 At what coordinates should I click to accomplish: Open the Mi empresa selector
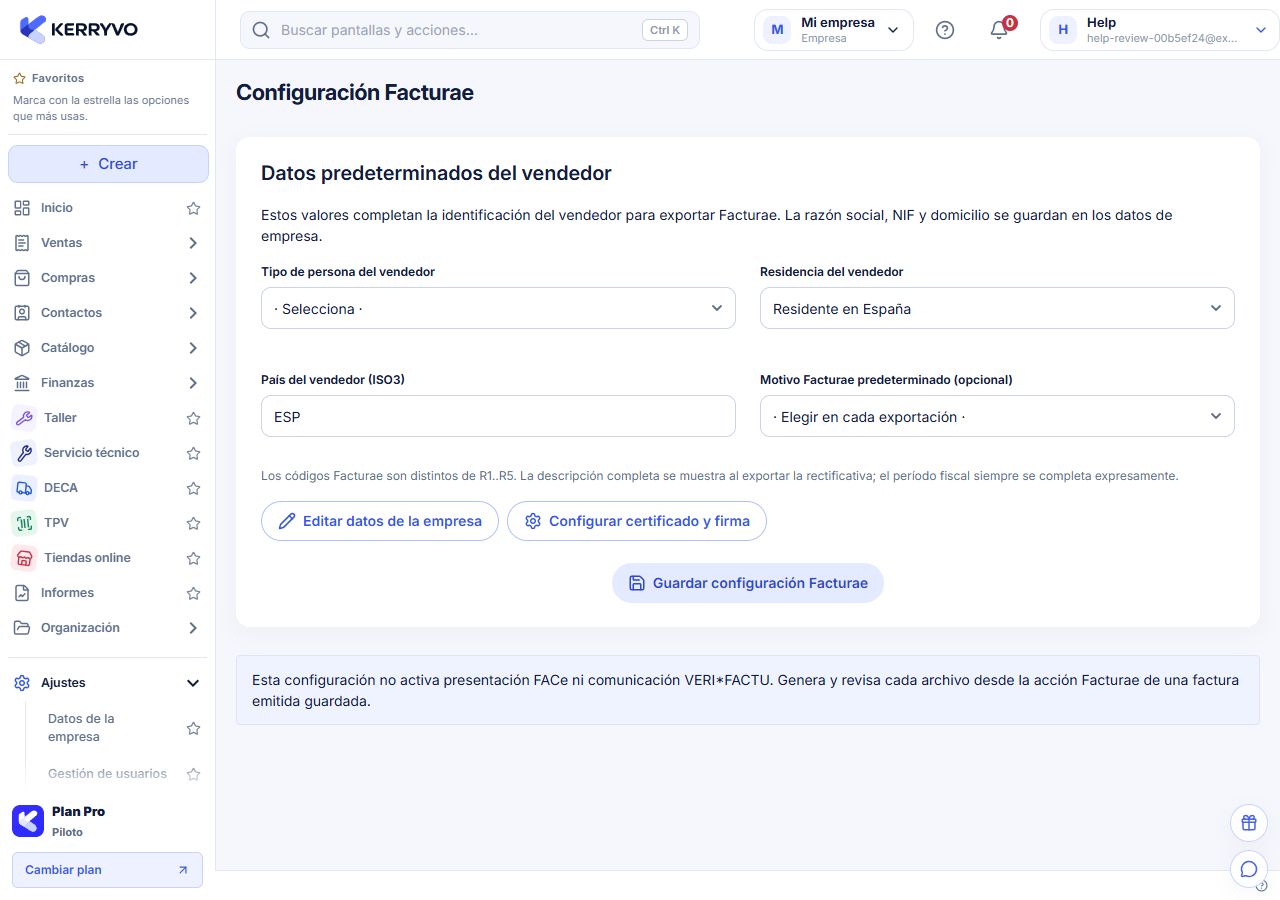[834, 30]
